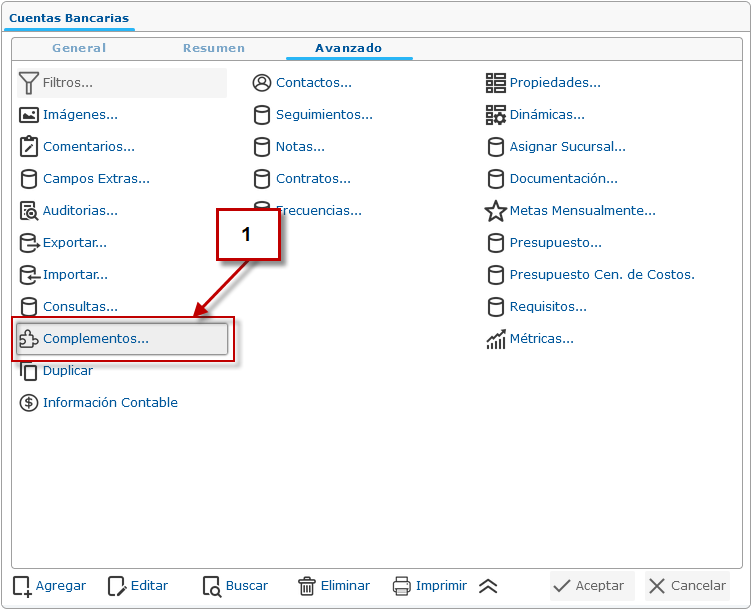Click the star icon for Metas Mensualmente
The width and height of the screenshot is (752, 610).
coord(496,211)
